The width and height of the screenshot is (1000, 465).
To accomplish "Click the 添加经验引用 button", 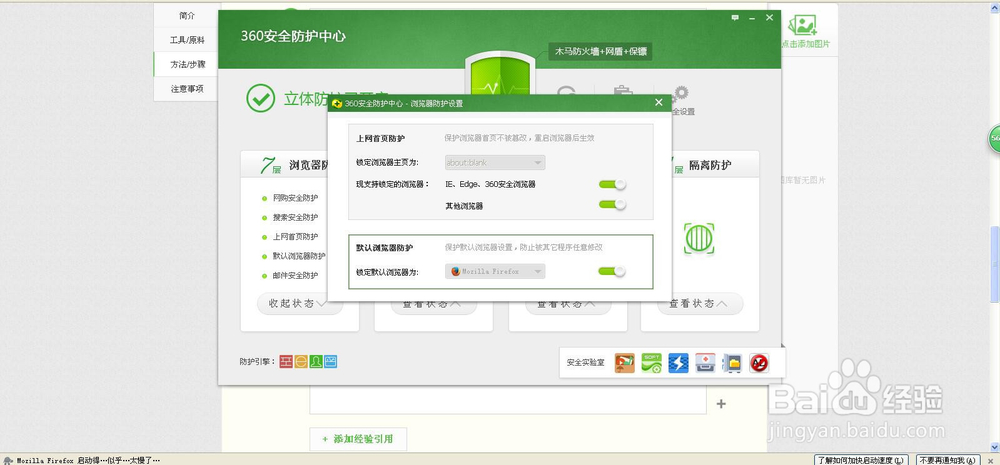I will click(358, 439).
